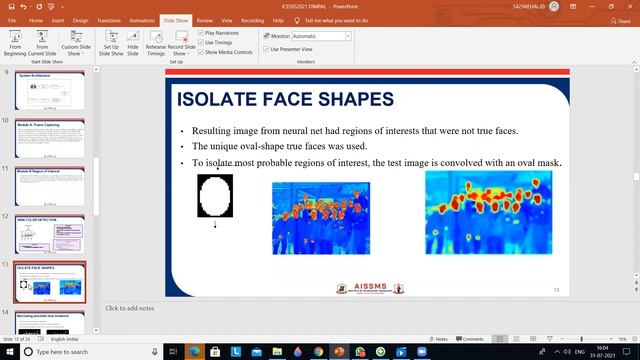Switch to the Insert tab
The height and width of the screenshot is (360, 640).
pos(58,20)
